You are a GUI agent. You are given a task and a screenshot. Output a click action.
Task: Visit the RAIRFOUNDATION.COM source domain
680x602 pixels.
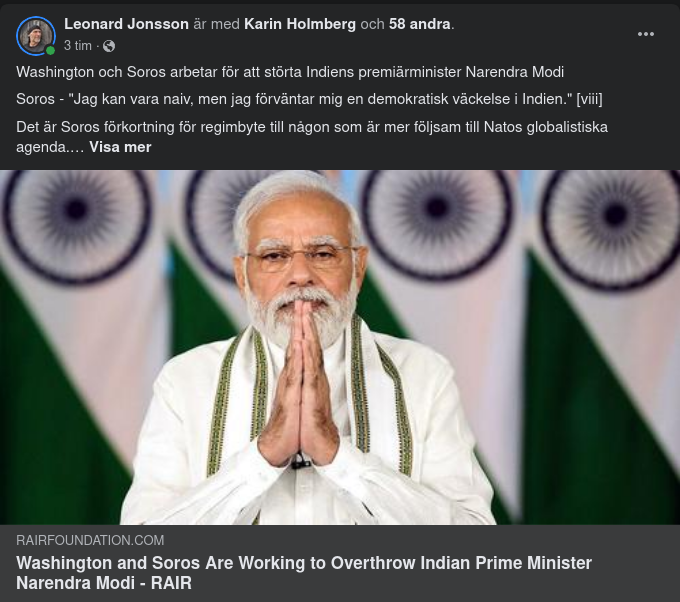pyautogui.click(x=90, y=540)
